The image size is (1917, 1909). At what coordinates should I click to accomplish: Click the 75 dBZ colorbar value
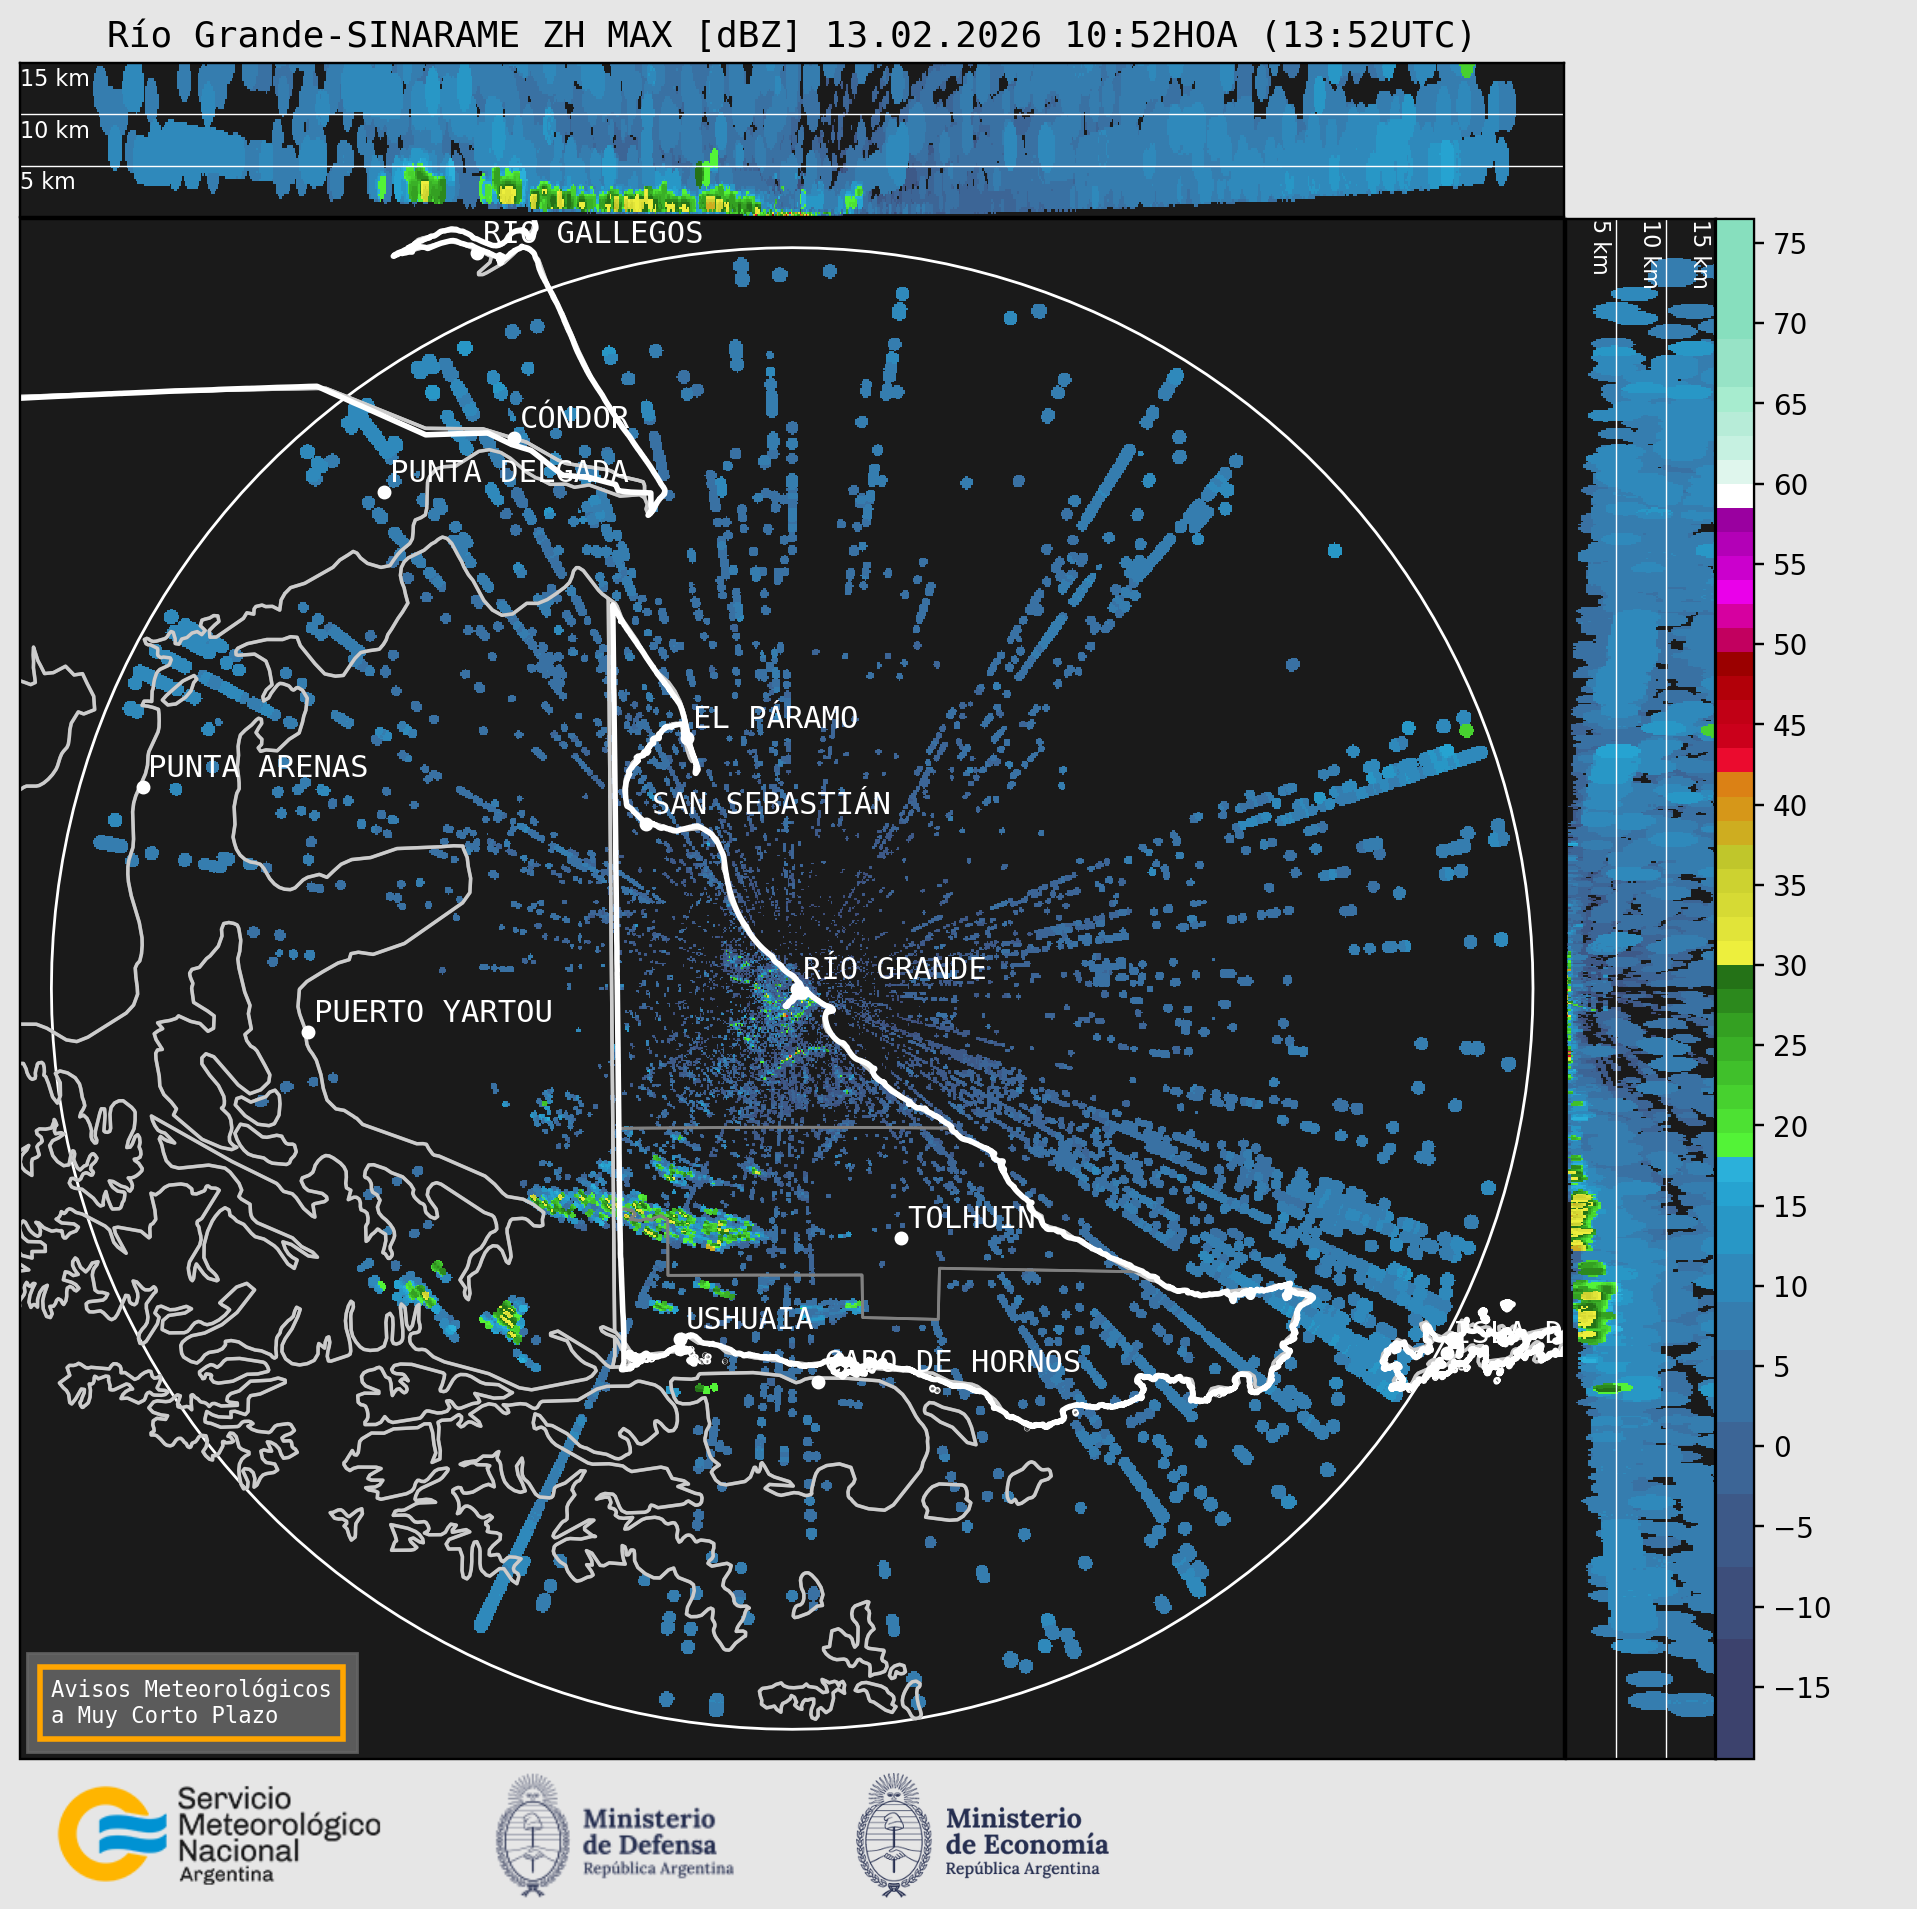pyautogui.click(x=1790, y=244)
